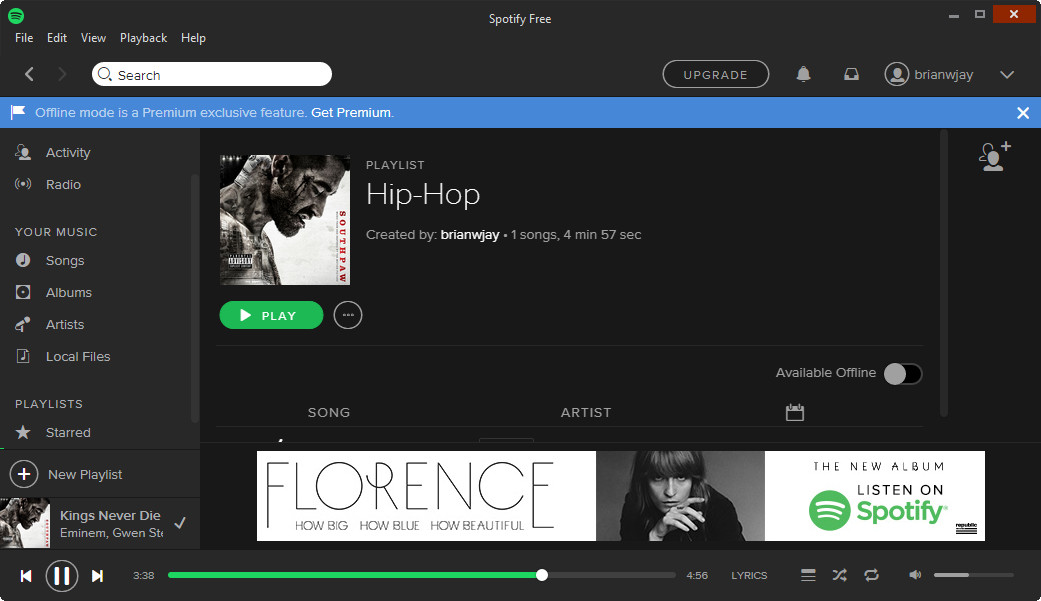
Task: Open the Help menu
Action: 193,38
